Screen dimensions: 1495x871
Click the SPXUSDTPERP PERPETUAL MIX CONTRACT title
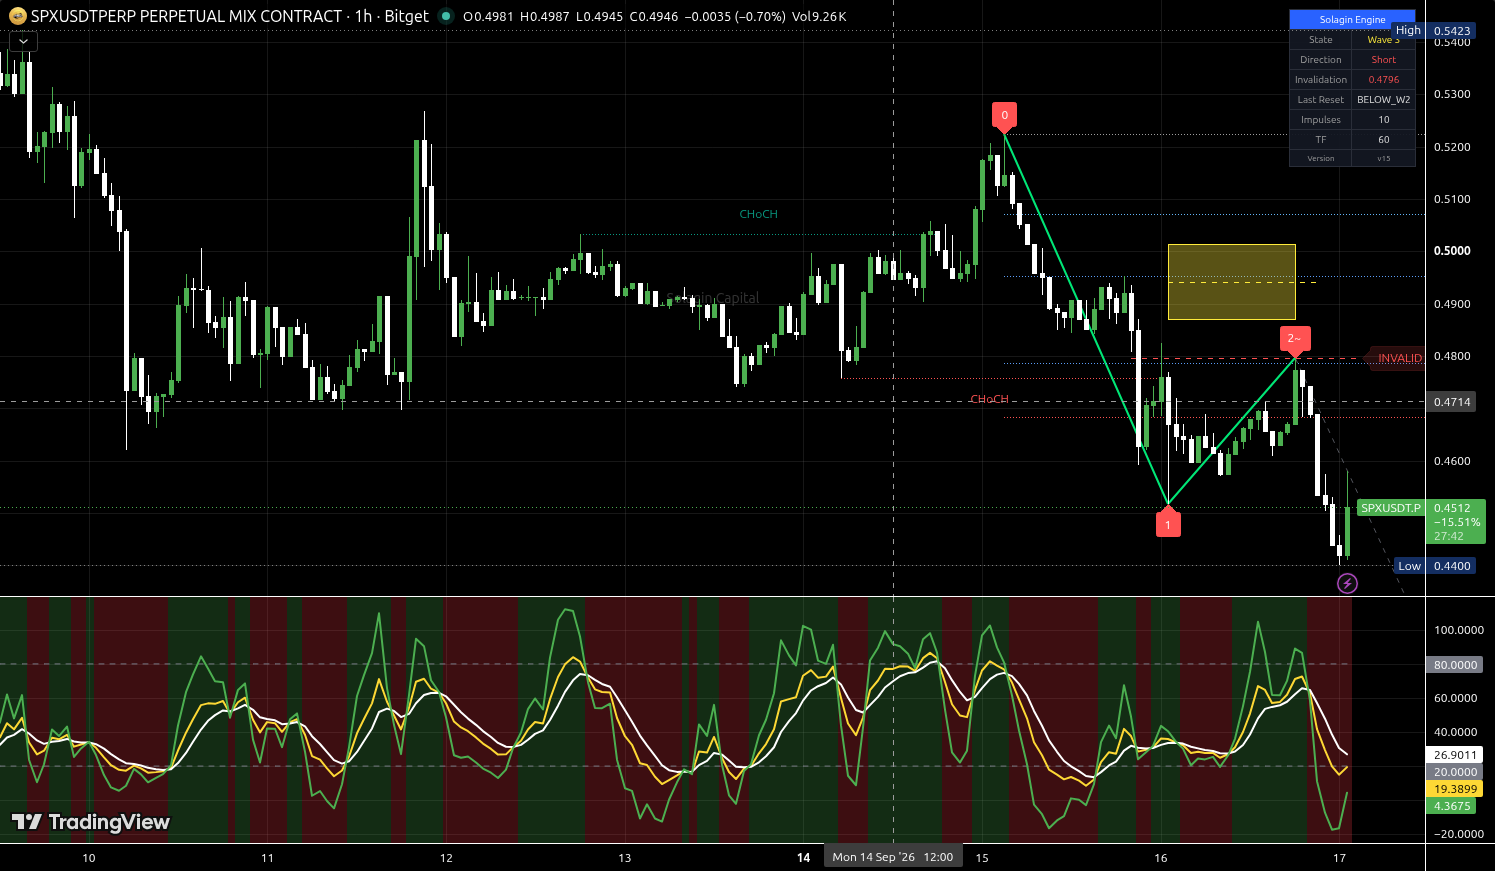(186, 16)
